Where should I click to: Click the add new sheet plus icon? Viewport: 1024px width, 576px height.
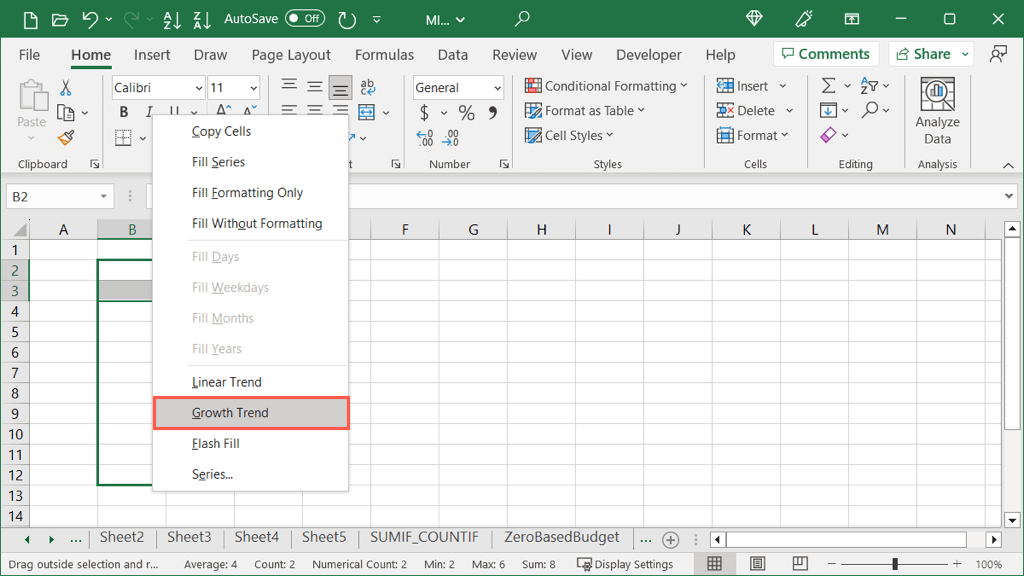[671, 539]
